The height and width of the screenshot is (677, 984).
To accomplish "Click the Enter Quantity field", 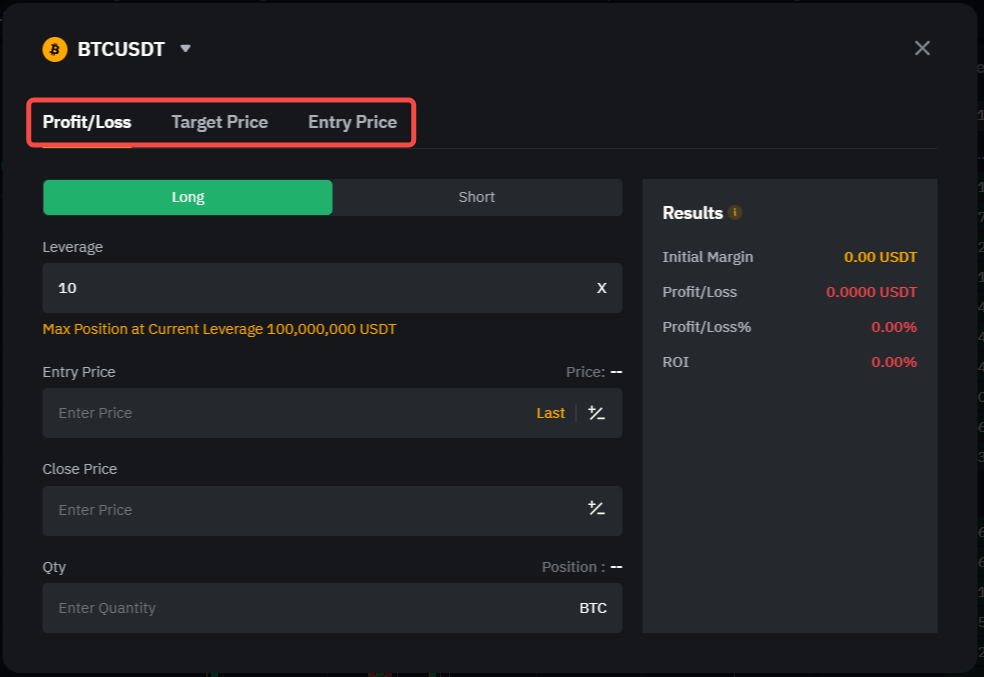I will [x=300, y=608].
